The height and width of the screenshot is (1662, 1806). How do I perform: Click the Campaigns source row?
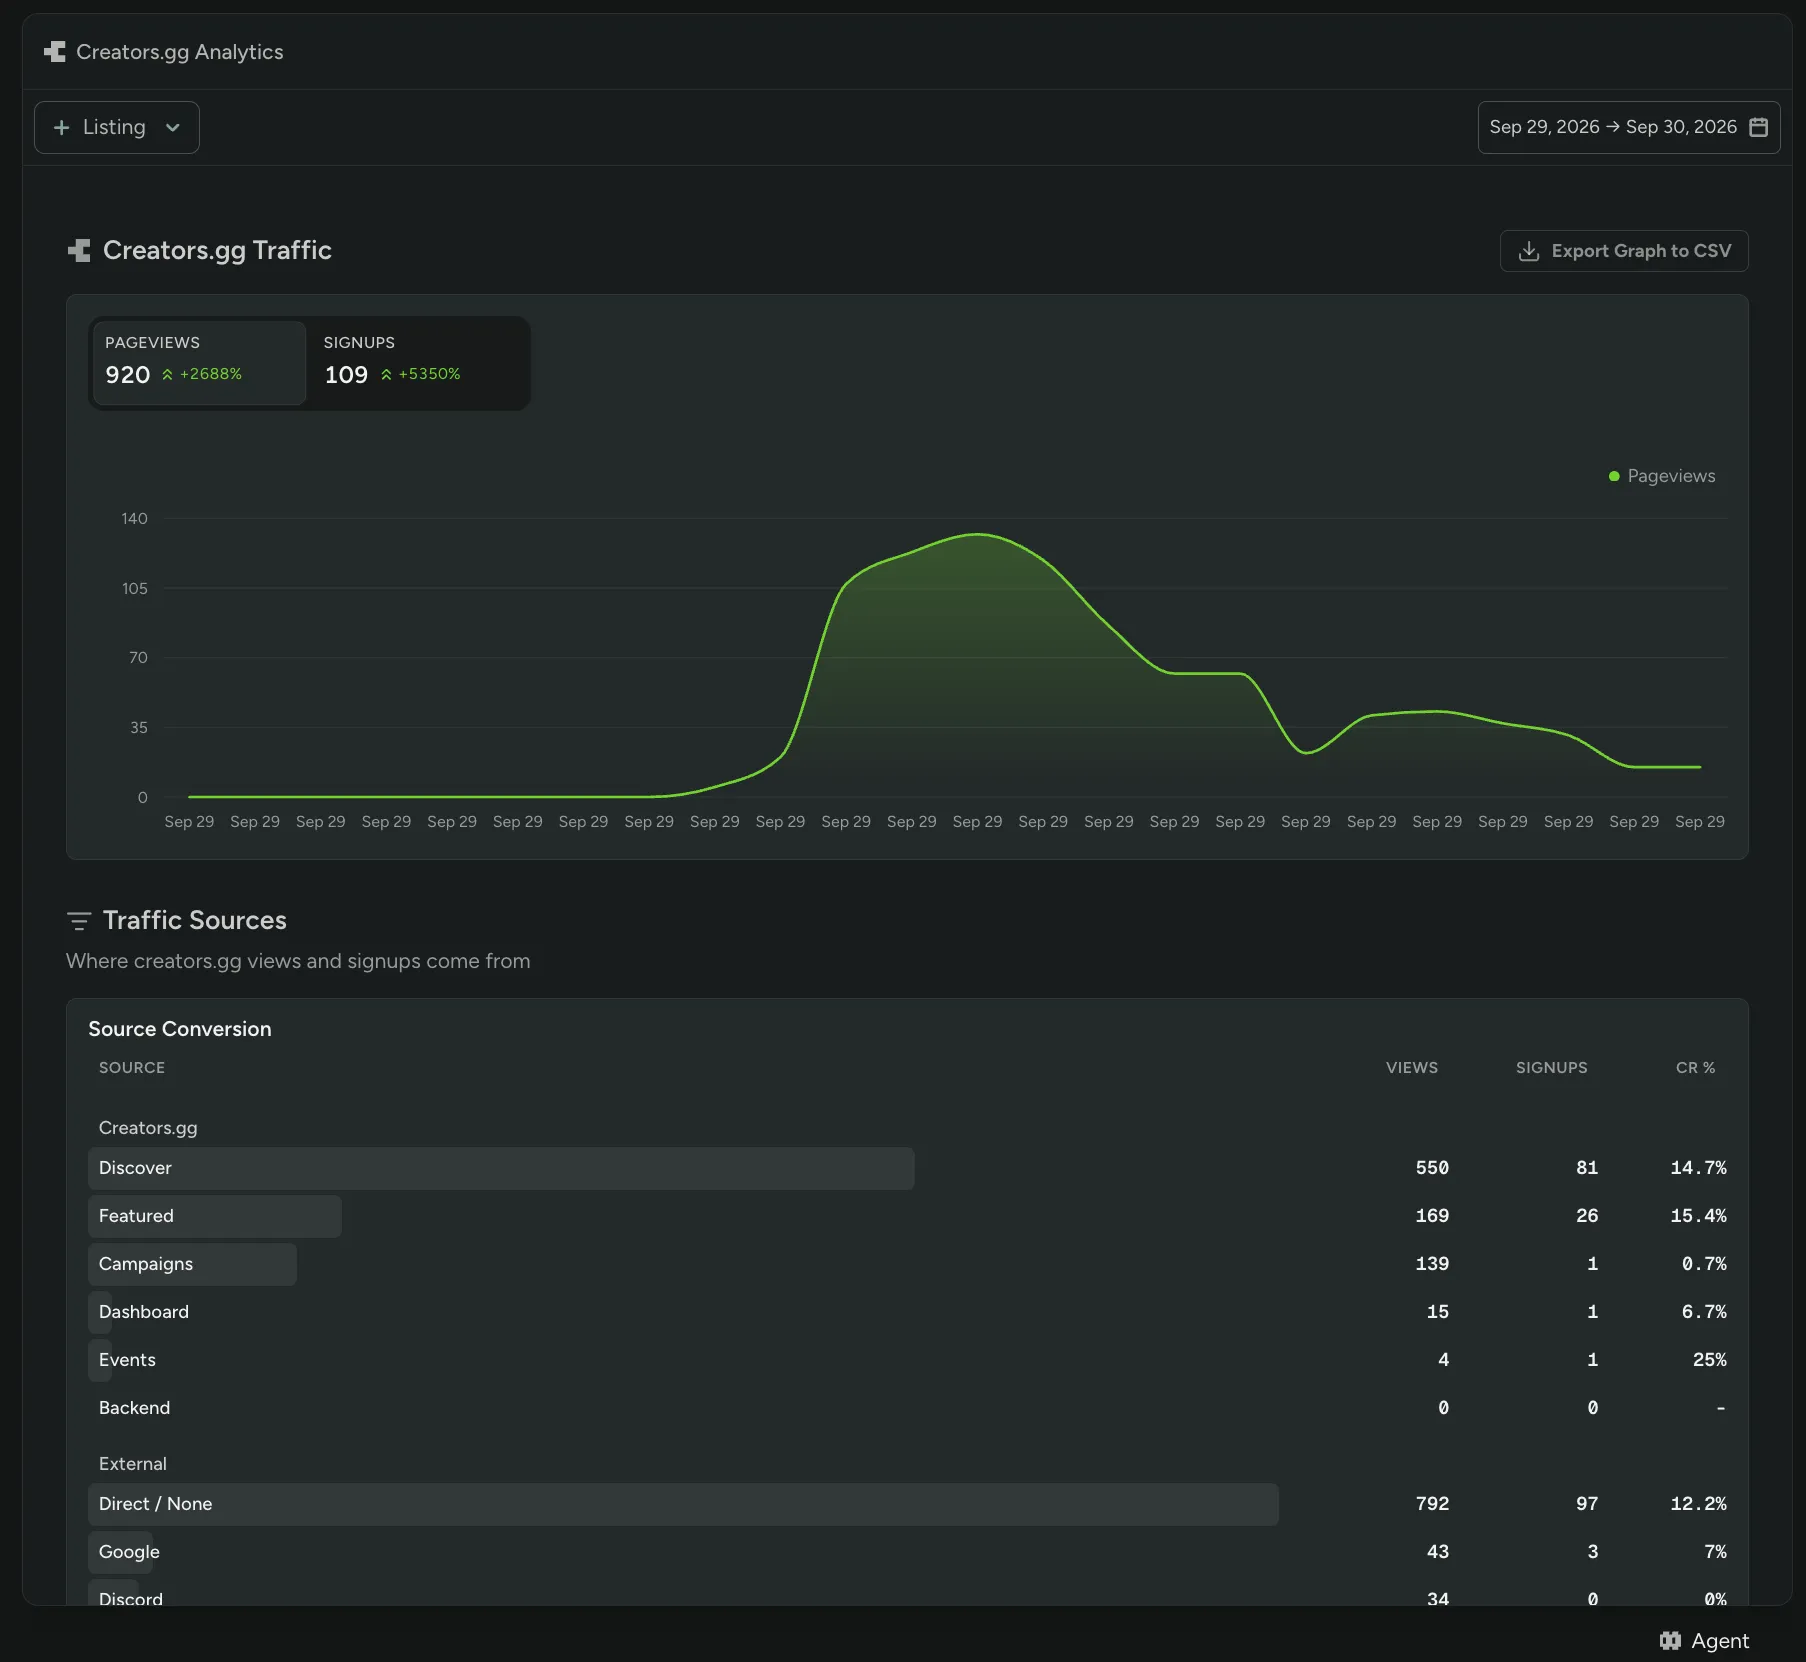(907, 1264)
